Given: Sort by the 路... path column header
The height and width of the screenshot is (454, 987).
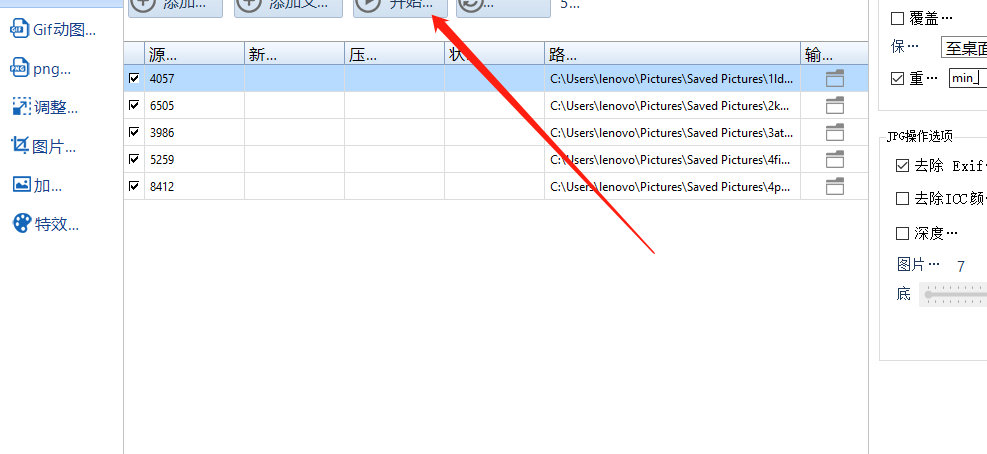Looking at the screenshot, I should pyautogui.click(x=673, y=55).
